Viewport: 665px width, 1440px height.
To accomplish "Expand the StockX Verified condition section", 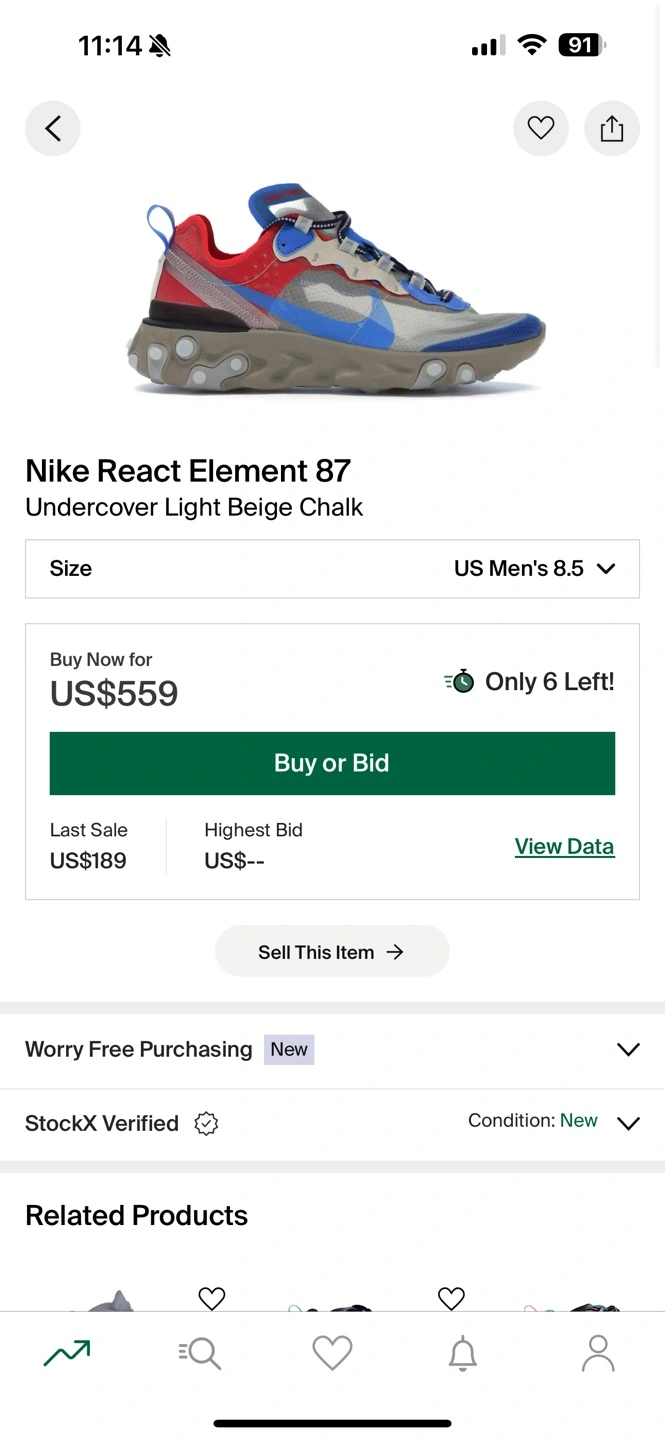I will pyautogui.click(x=628, y=1123).
